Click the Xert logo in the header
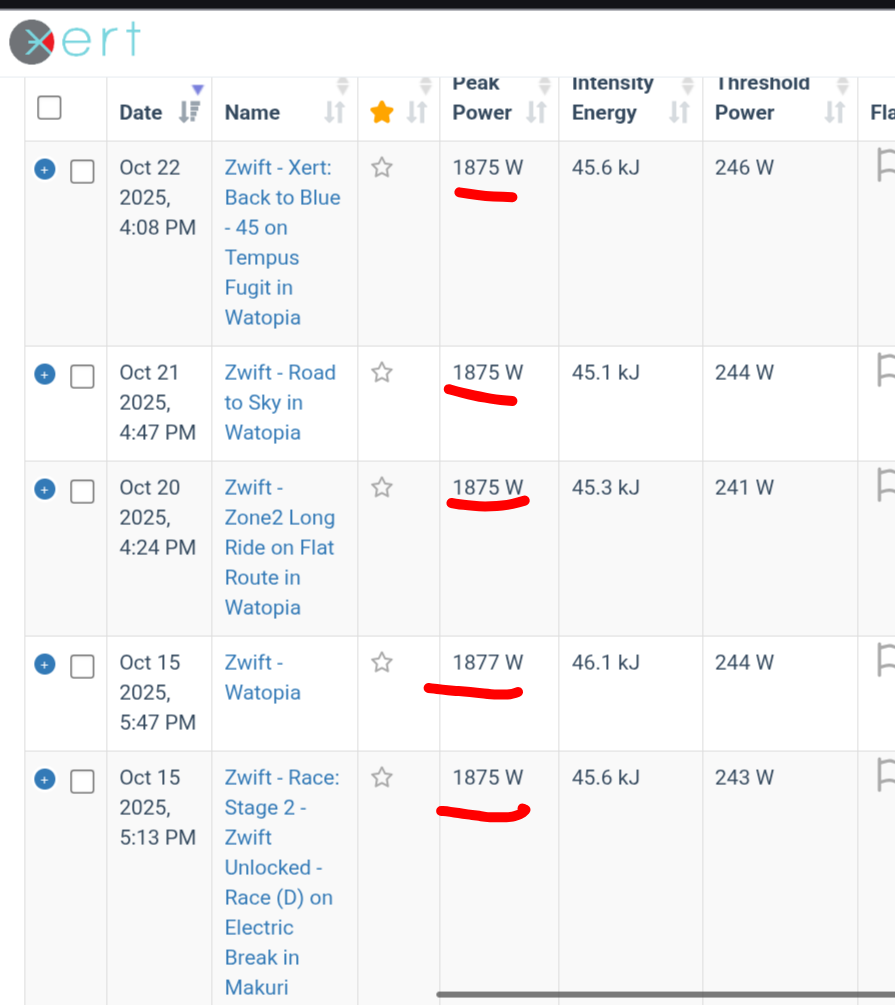 coord(75,41)
